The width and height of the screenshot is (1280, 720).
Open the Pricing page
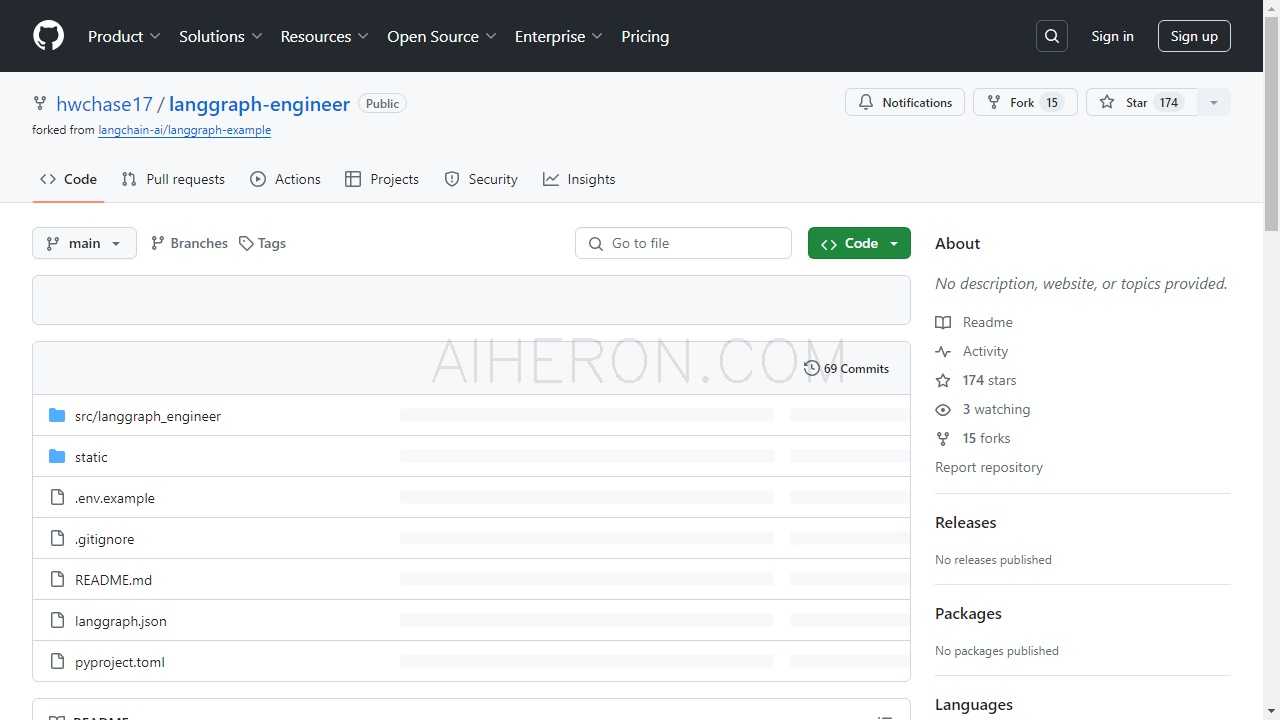click(x=645, y=36)
